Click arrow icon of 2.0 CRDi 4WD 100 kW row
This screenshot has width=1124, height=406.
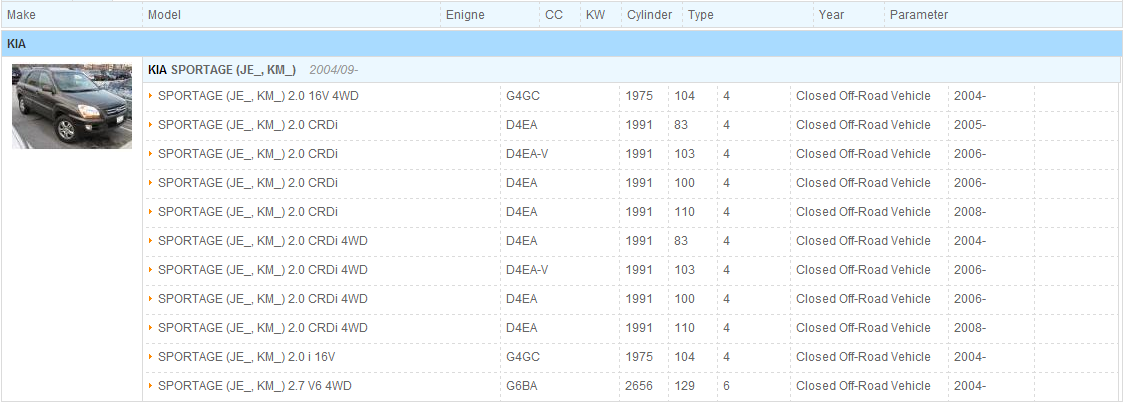tap(151, 298)
